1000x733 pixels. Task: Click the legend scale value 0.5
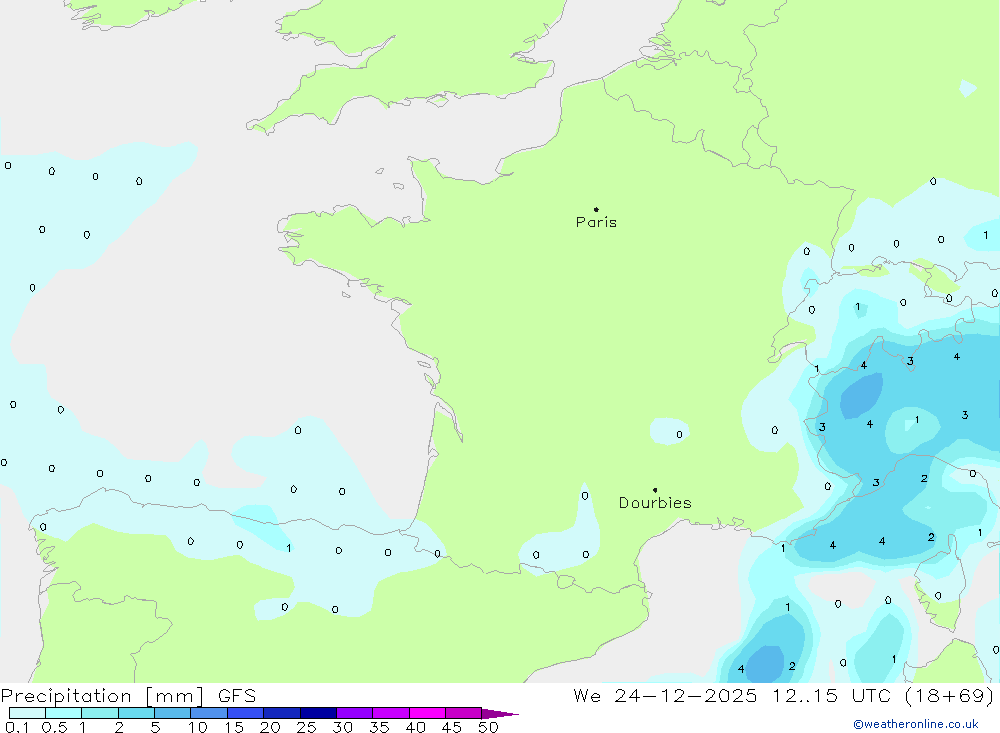54,727
